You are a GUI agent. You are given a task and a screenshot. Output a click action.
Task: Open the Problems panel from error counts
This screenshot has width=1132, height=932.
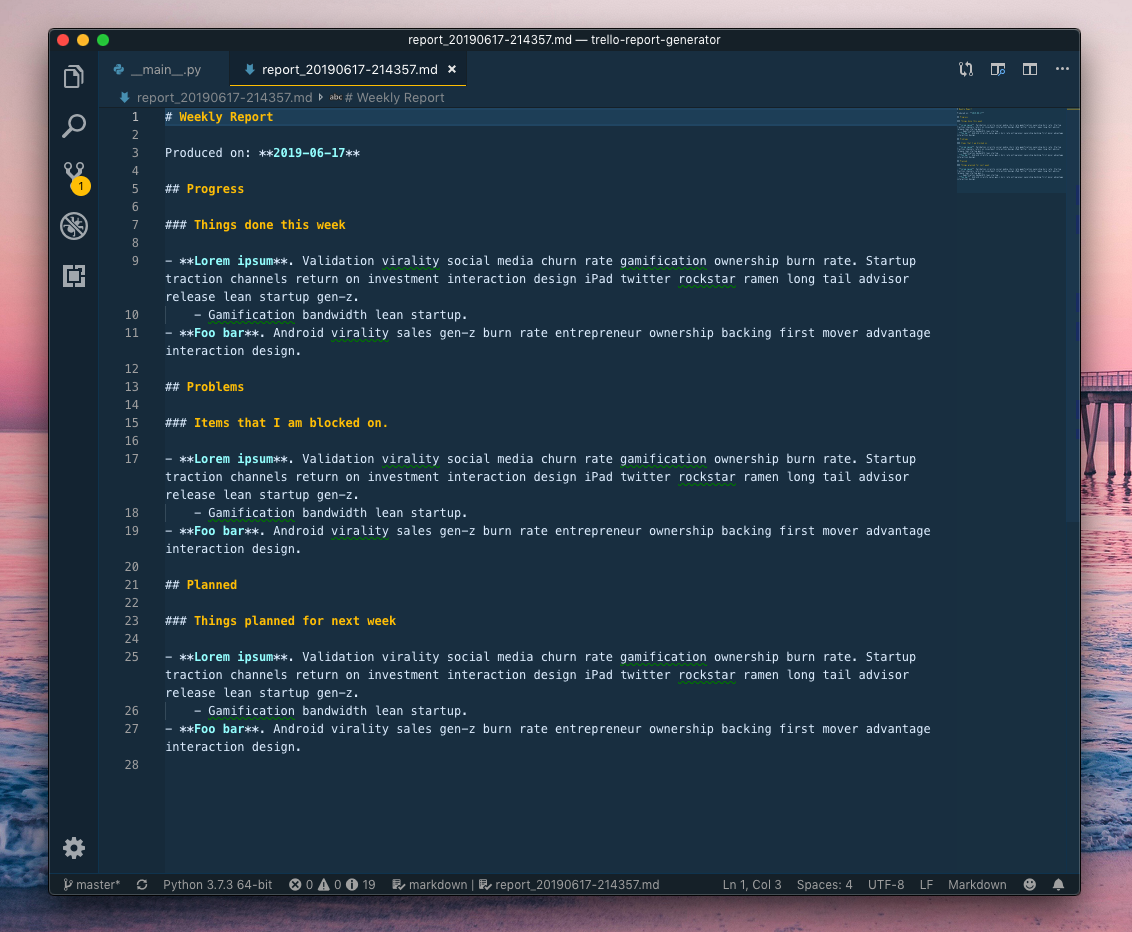tap(332, 884)
